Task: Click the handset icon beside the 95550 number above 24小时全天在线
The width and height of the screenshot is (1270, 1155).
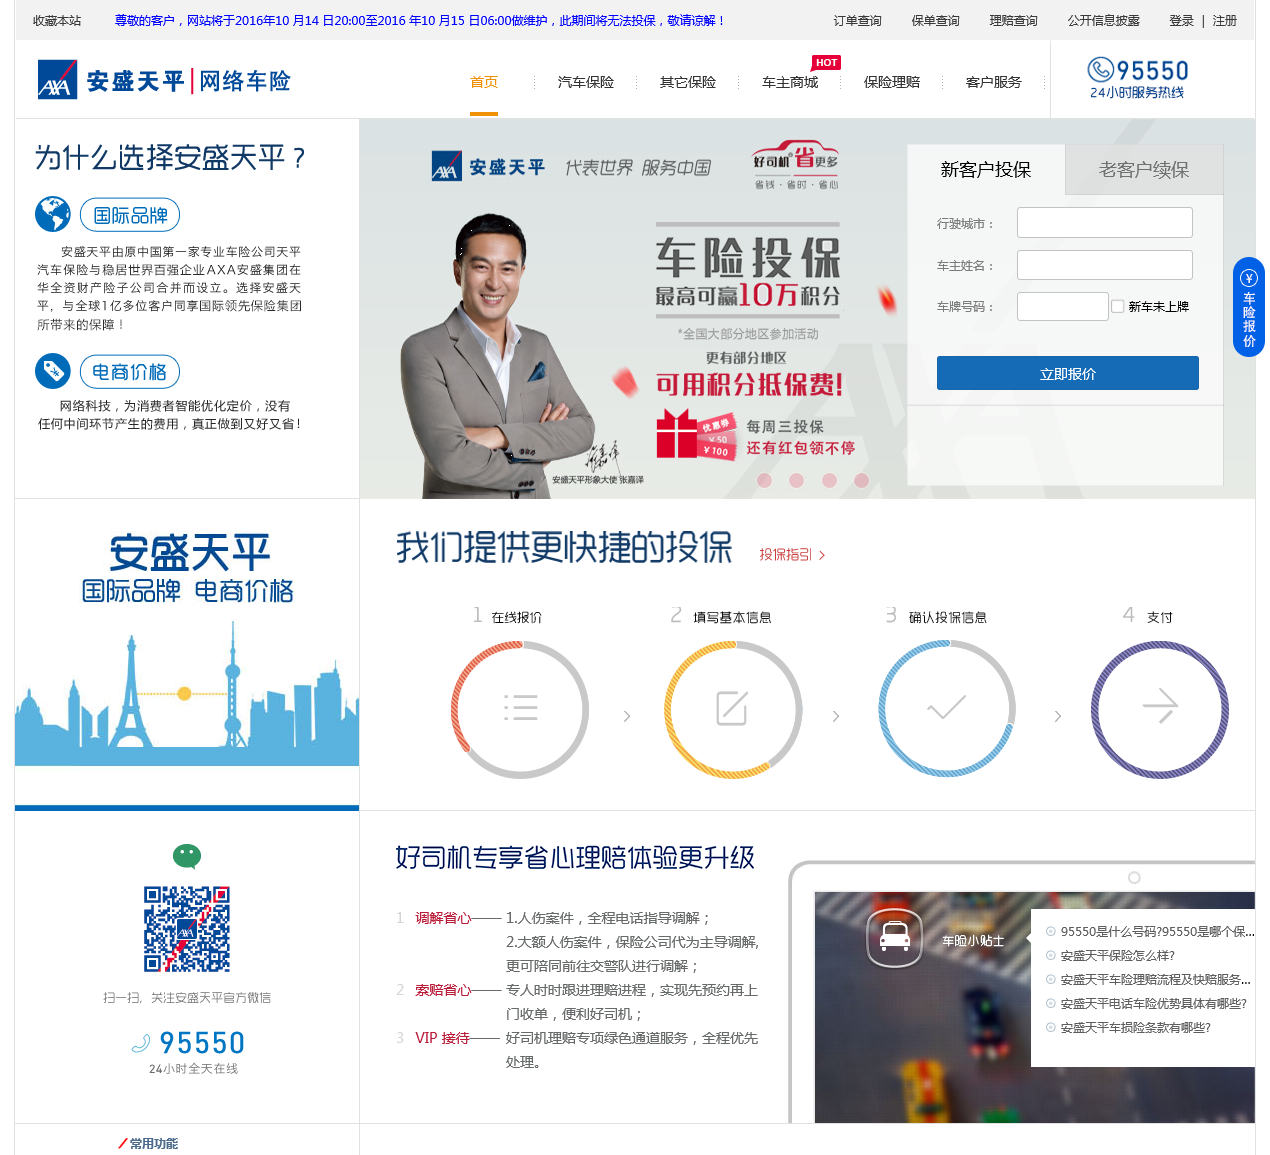Action: 141,1043
